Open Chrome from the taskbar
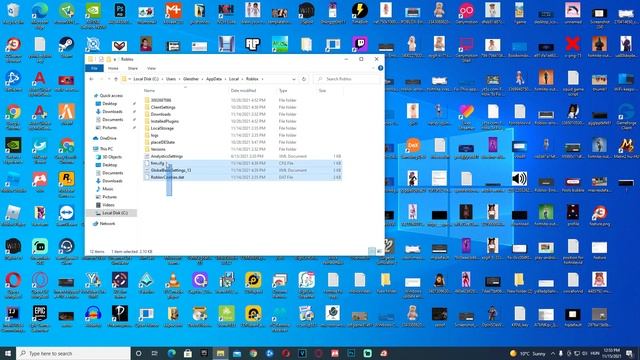The width and height of the screenshot is (640, 360). (x=253, y=353)
